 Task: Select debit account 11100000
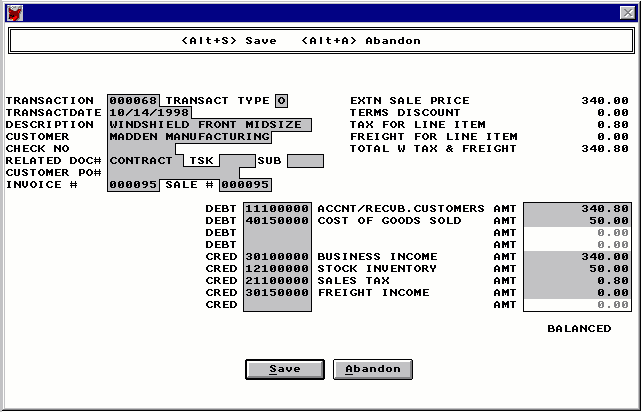click(x=277, y=208)
